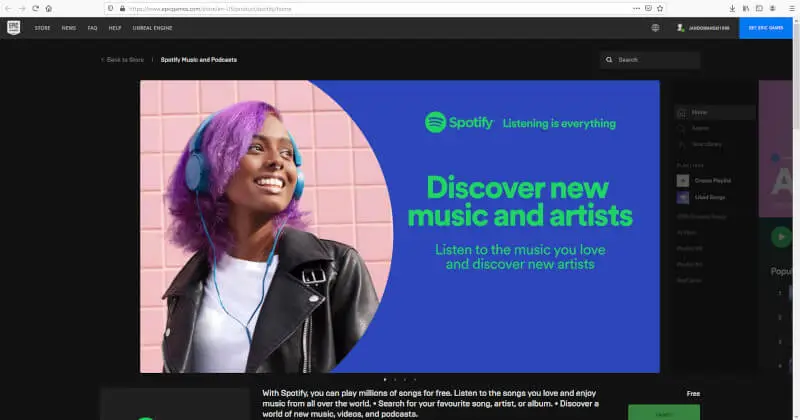The image size is (800, 420).
Task: Click into the store Search field
Action: [x=651, y=60]
